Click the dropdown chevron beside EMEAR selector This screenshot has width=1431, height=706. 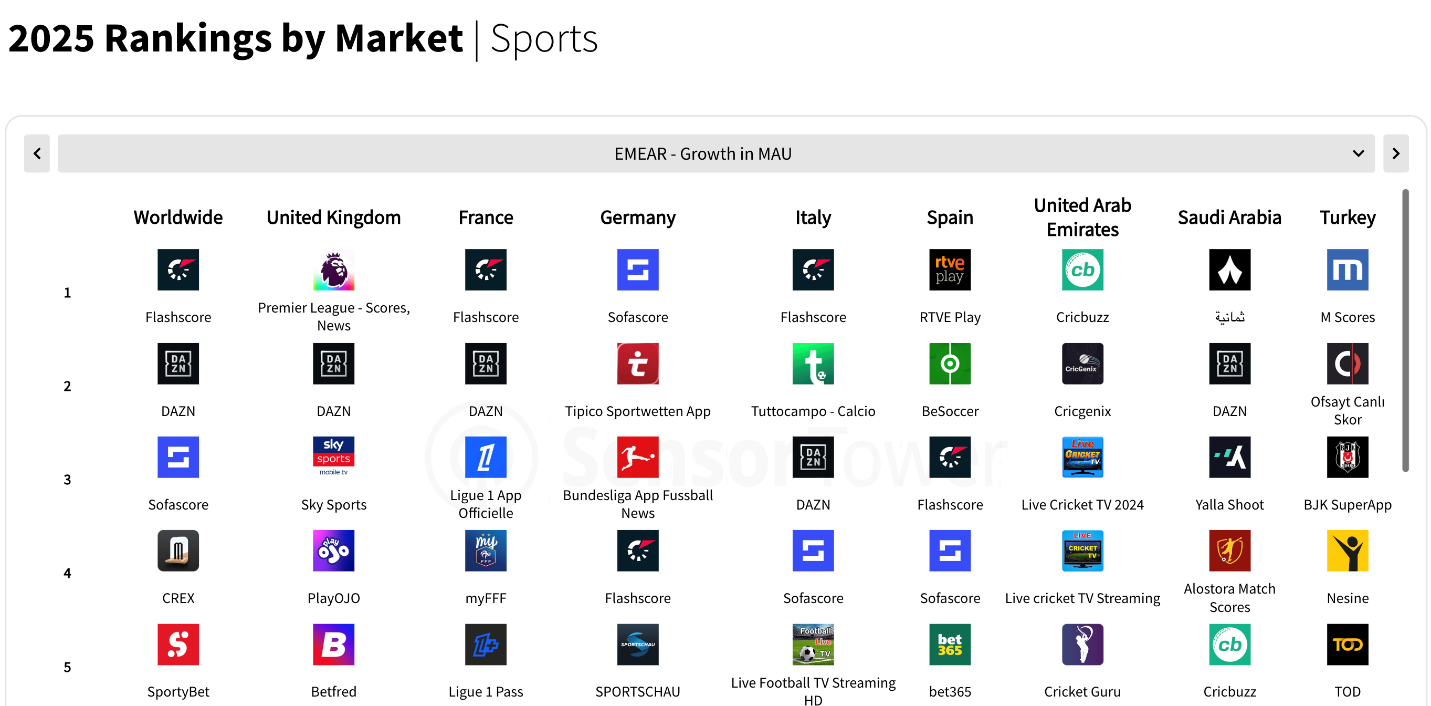click(1358, 154)
